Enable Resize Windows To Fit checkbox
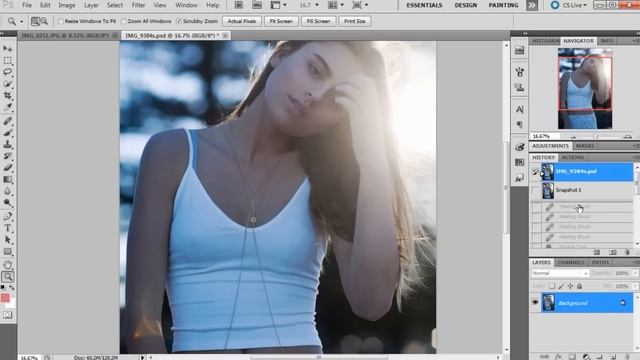The height and width of the screenshot is (360, 640). tap(60, 21)
